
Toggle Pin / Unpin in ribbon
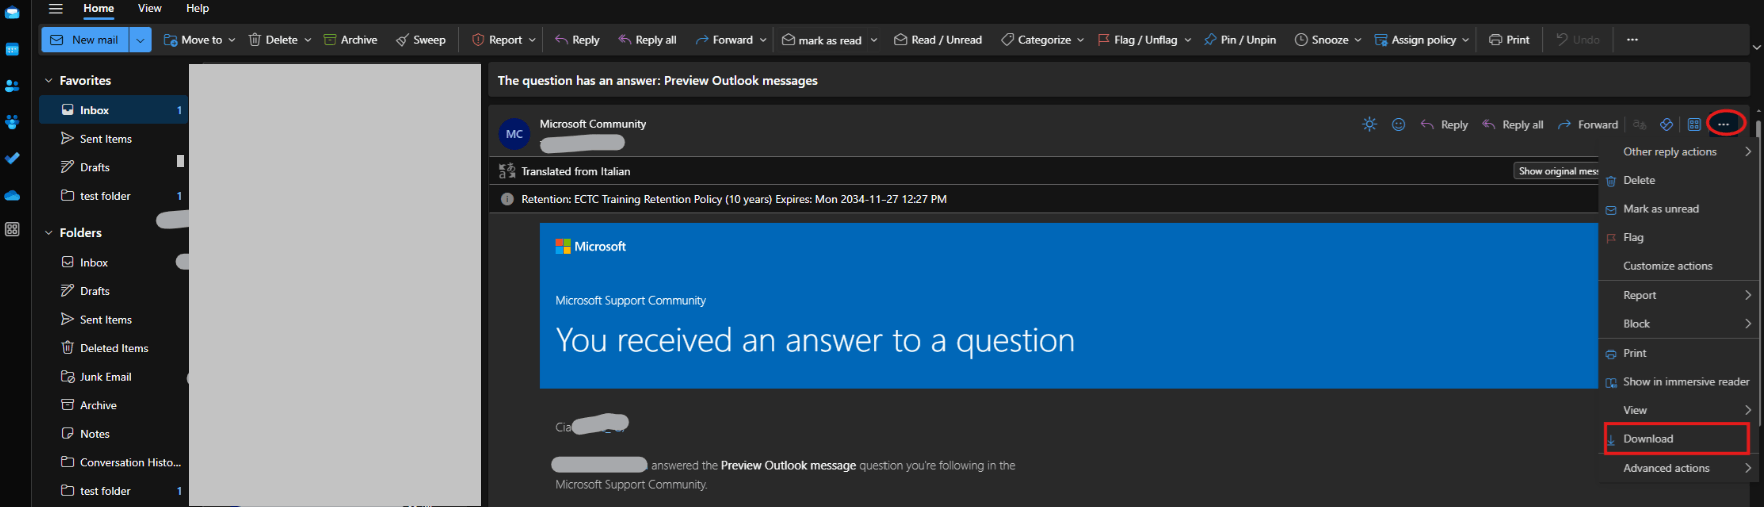(x=1240, y=40)
